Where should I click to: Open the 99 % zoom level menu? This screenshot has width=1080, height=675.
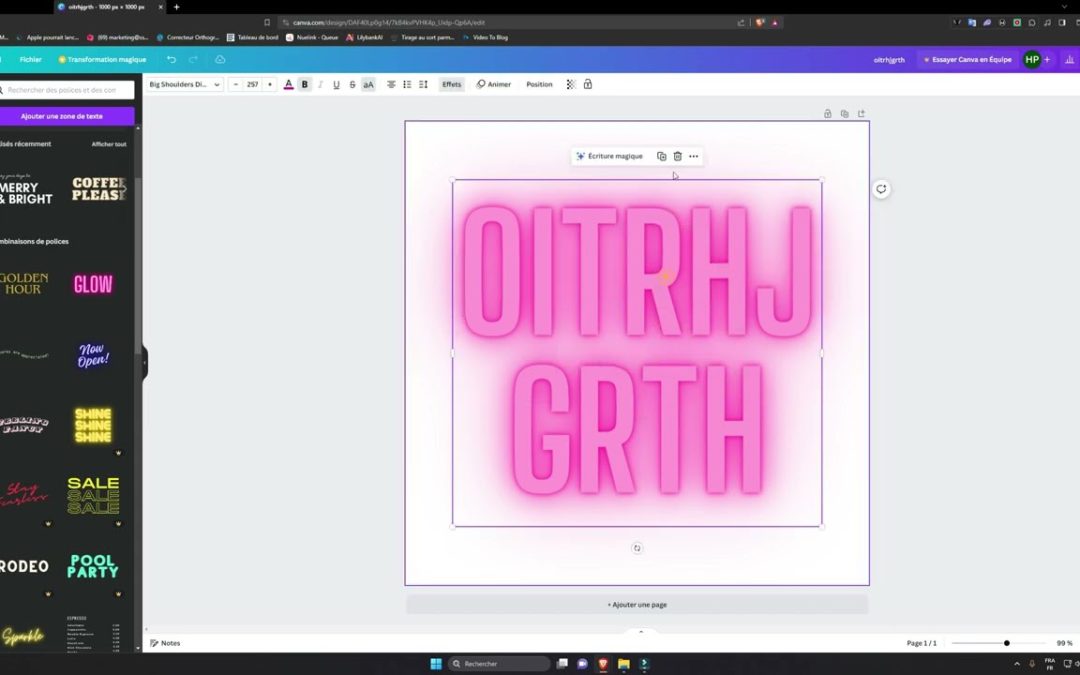point(1065,643)
